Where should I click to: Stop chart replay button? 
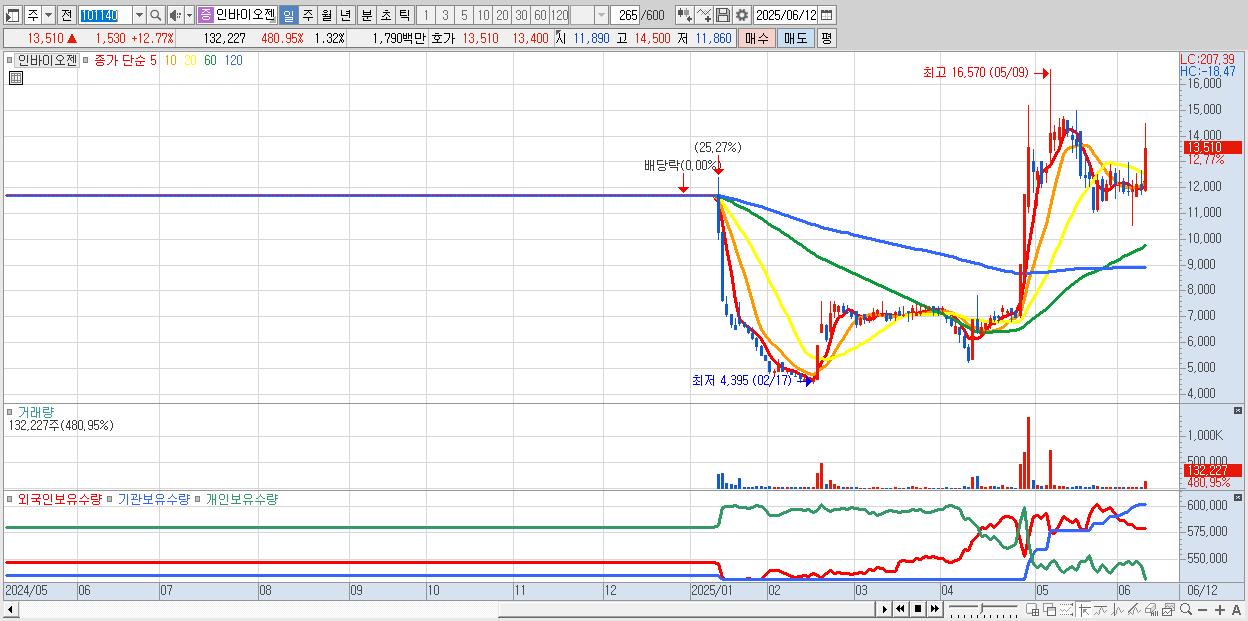pos(917,609)
